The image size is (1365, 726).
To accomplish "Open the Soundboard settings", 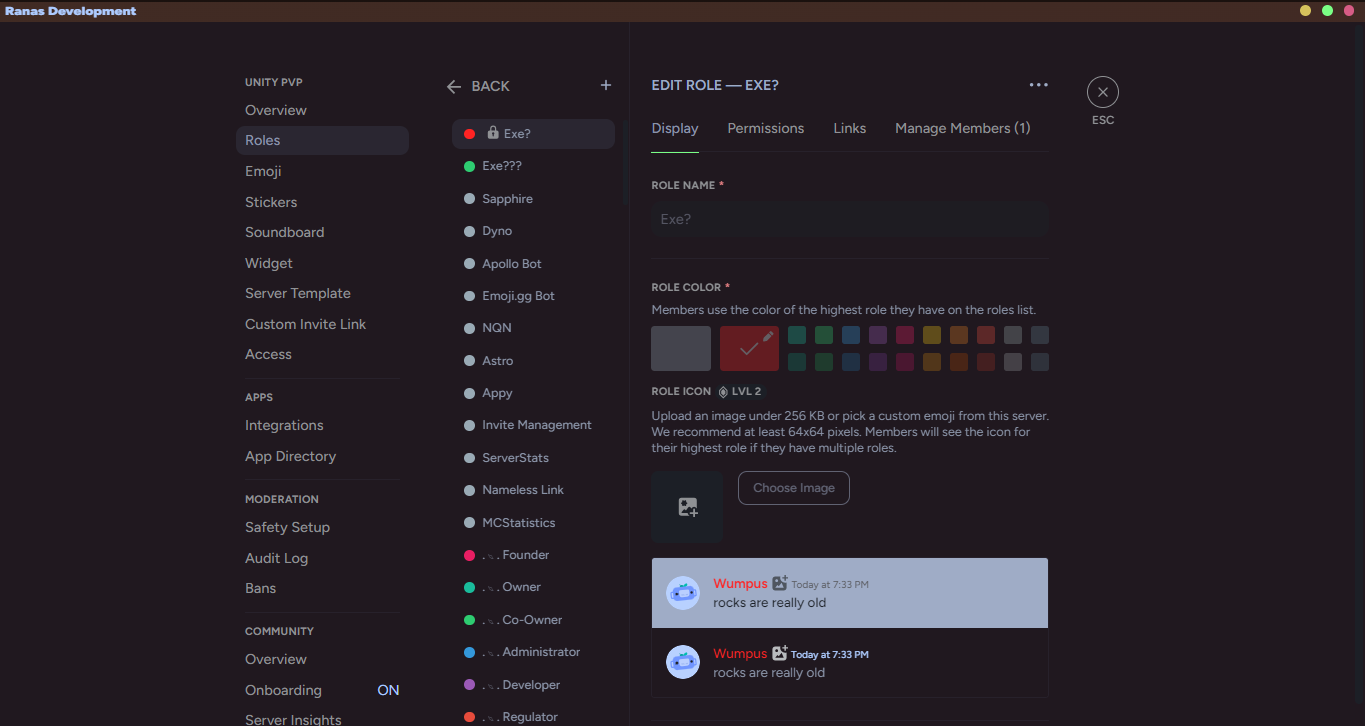I will (x=322, y=232).
